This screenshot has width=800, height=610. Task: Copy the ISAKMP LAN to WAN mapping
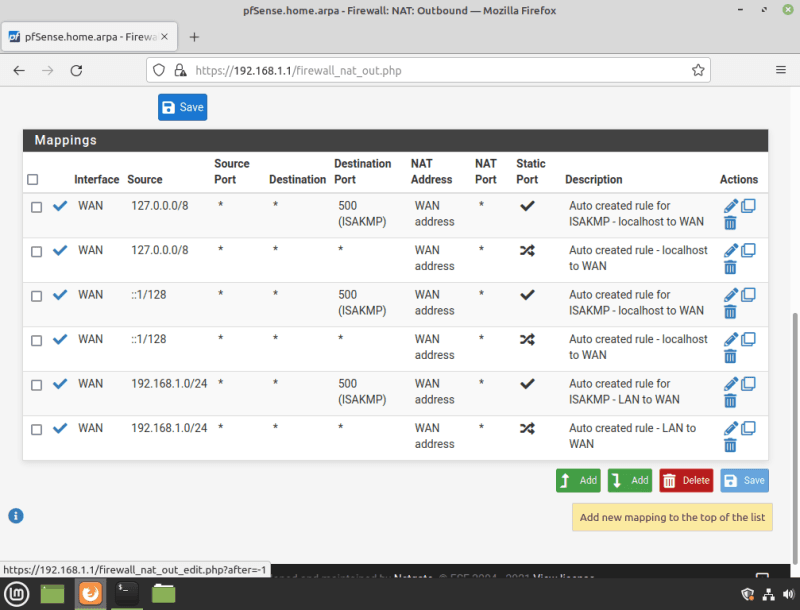click(x=748, y=384)
